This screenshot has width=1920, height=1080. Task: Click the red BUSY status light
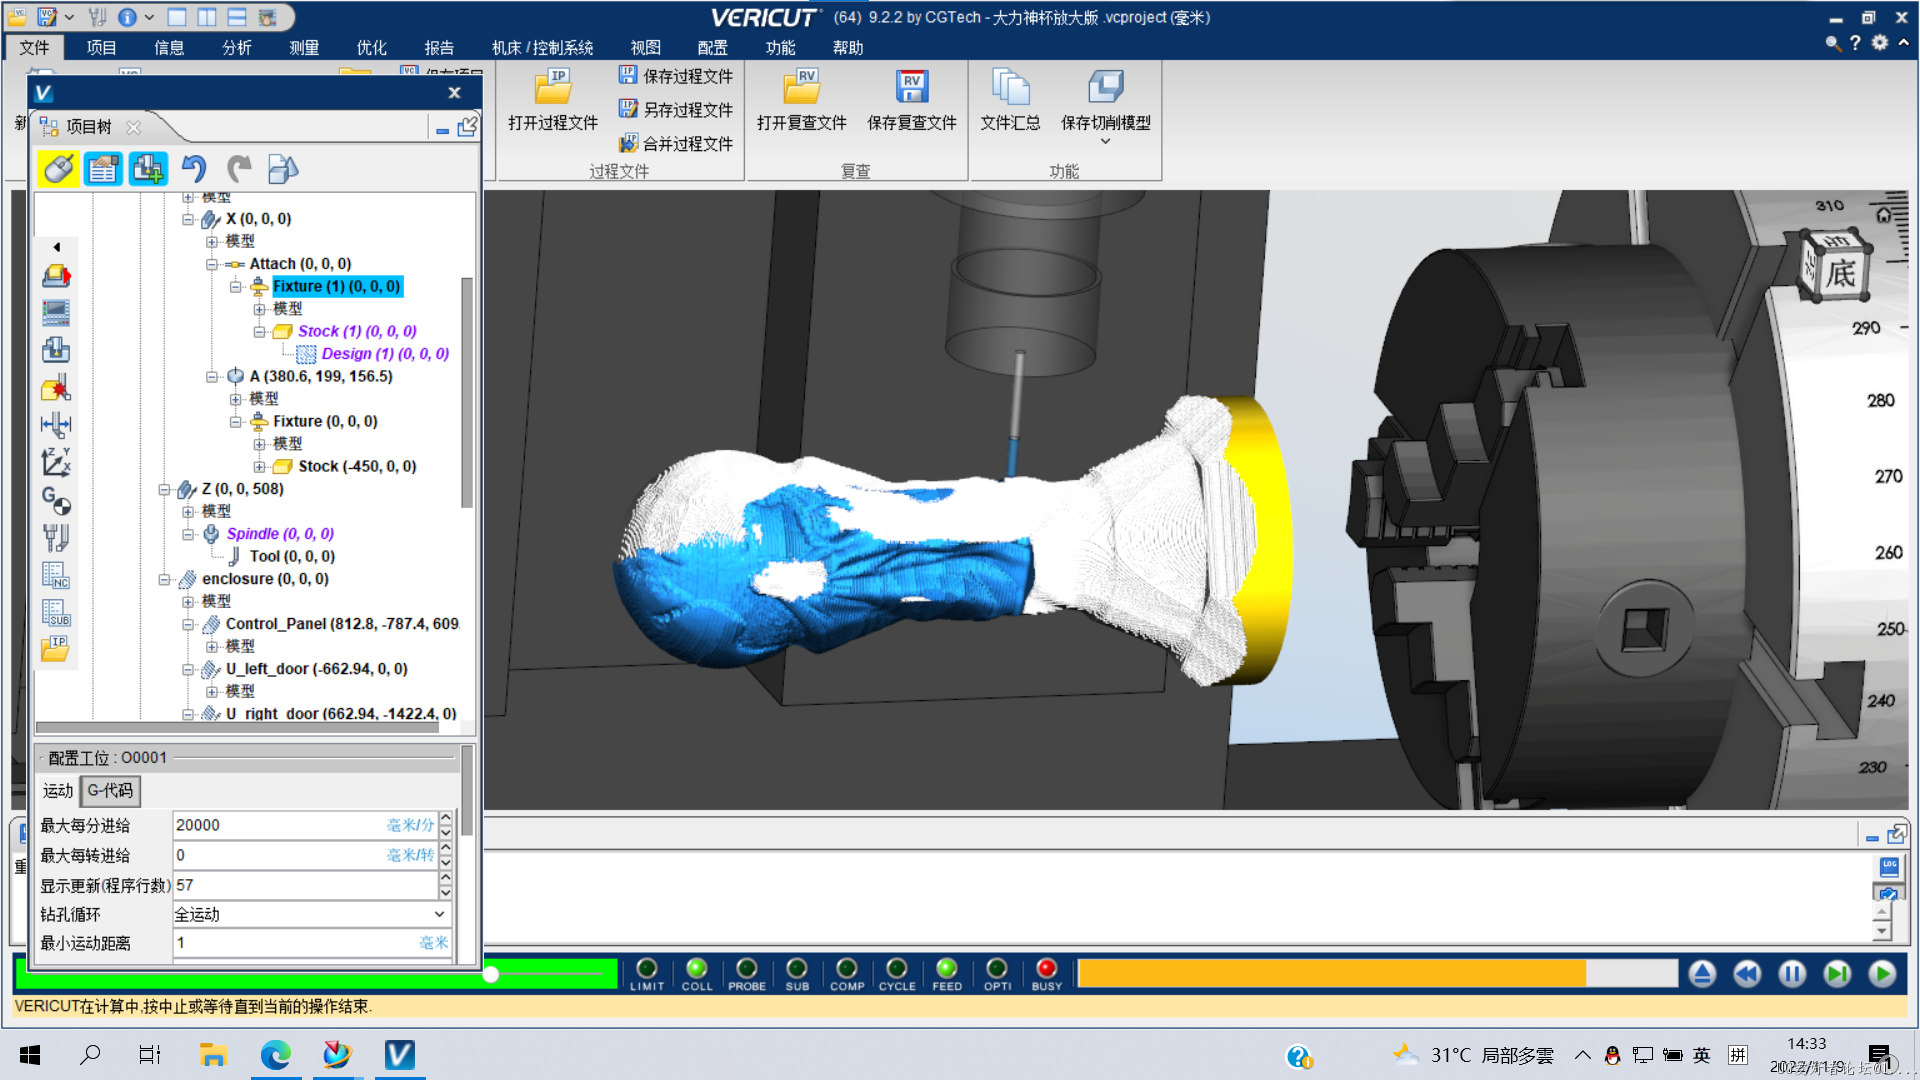1047,968
